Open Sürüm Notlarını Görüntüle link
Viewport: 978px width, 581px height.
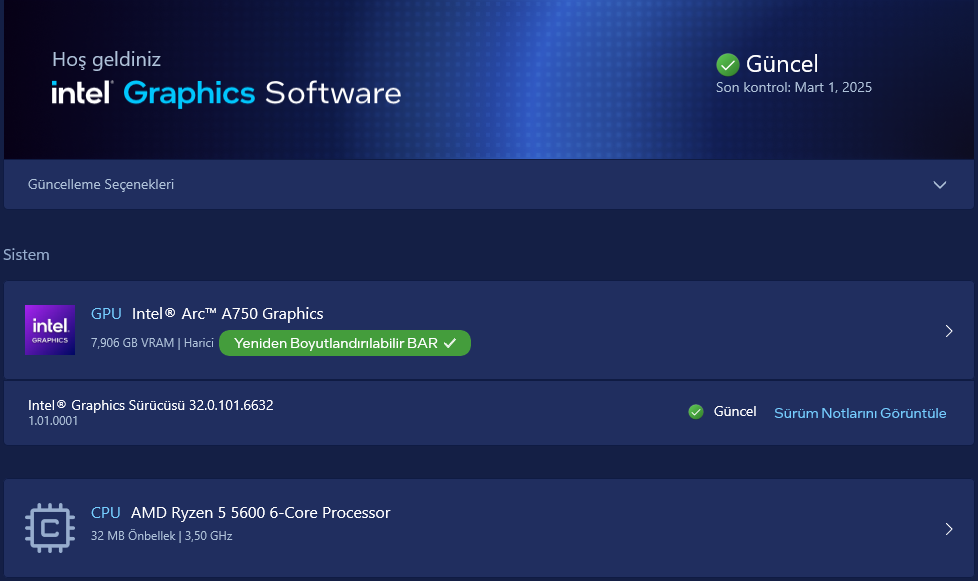click(860, 413)
